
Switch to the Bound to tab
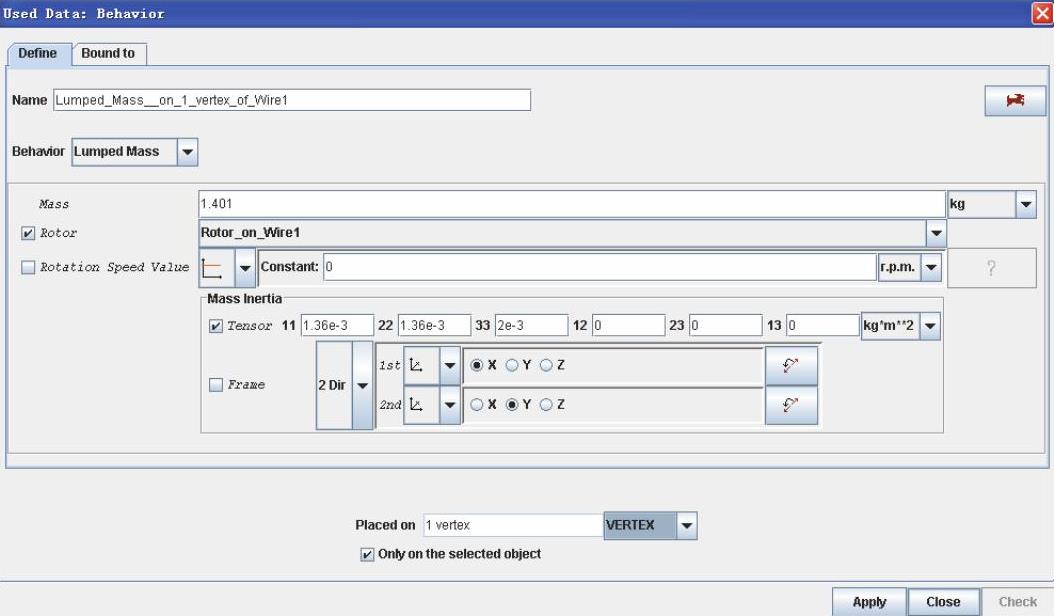pos(114,53)
